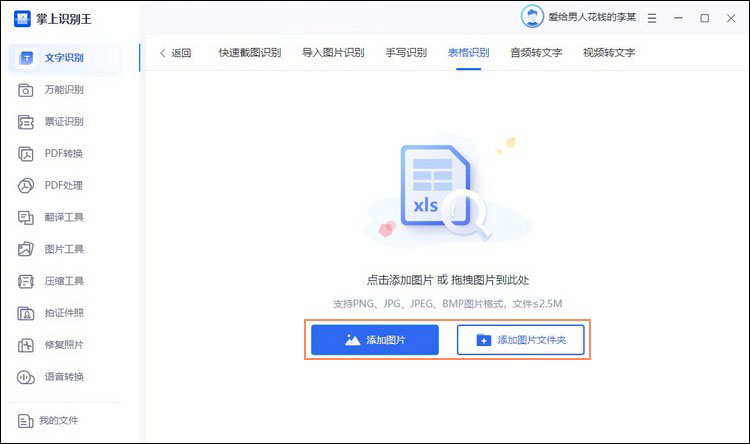Screen dimensions: 750x444
Task: Select PDF转换 label in sidebar
Action: 64,154
